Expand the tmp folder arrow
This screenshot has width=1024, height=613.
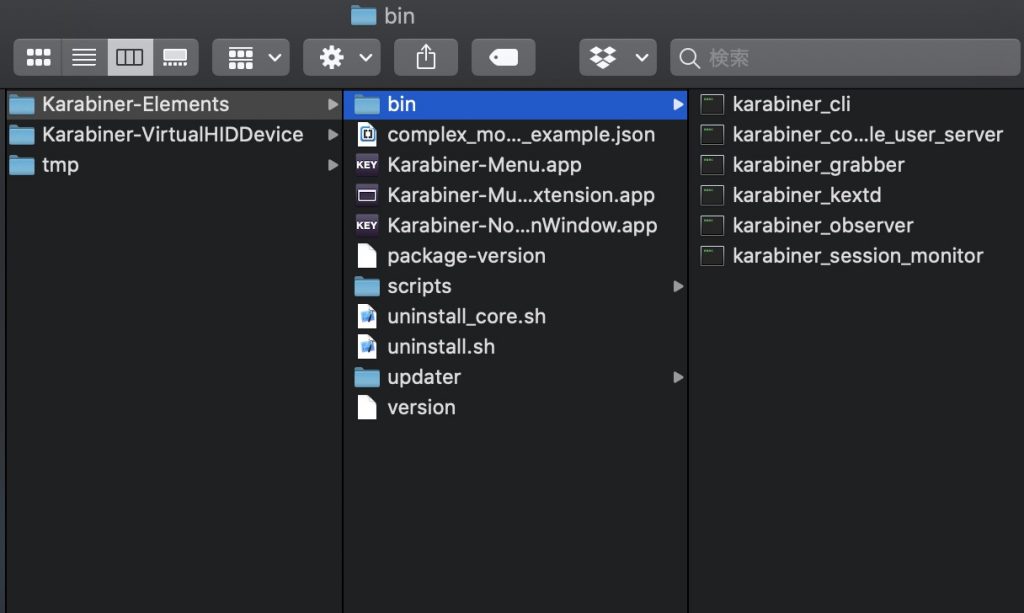click(332, 165)
